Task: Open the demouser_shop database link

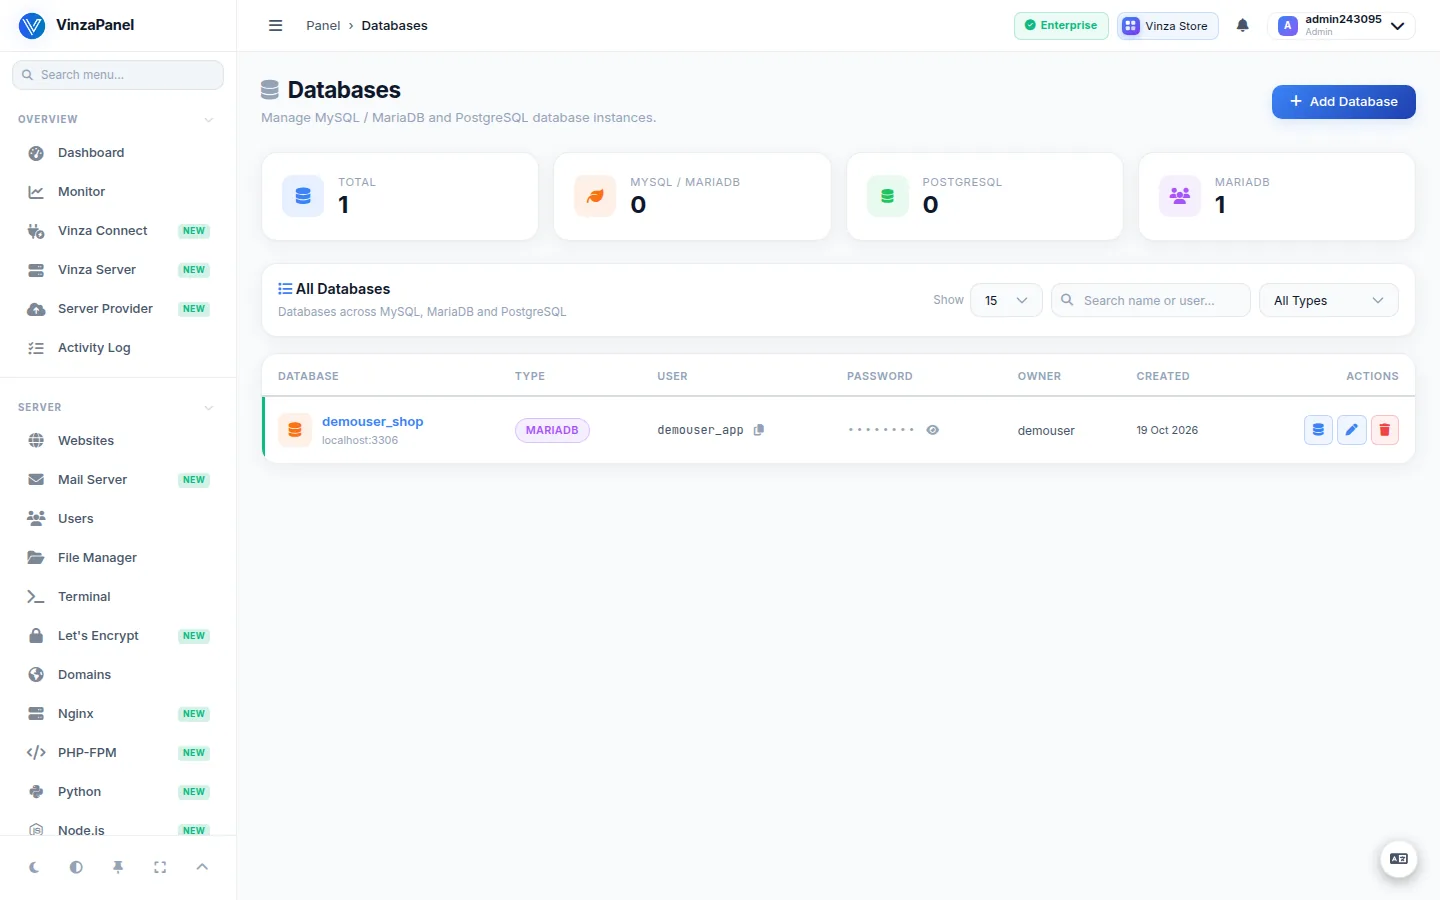Action: tap(372, 422)
